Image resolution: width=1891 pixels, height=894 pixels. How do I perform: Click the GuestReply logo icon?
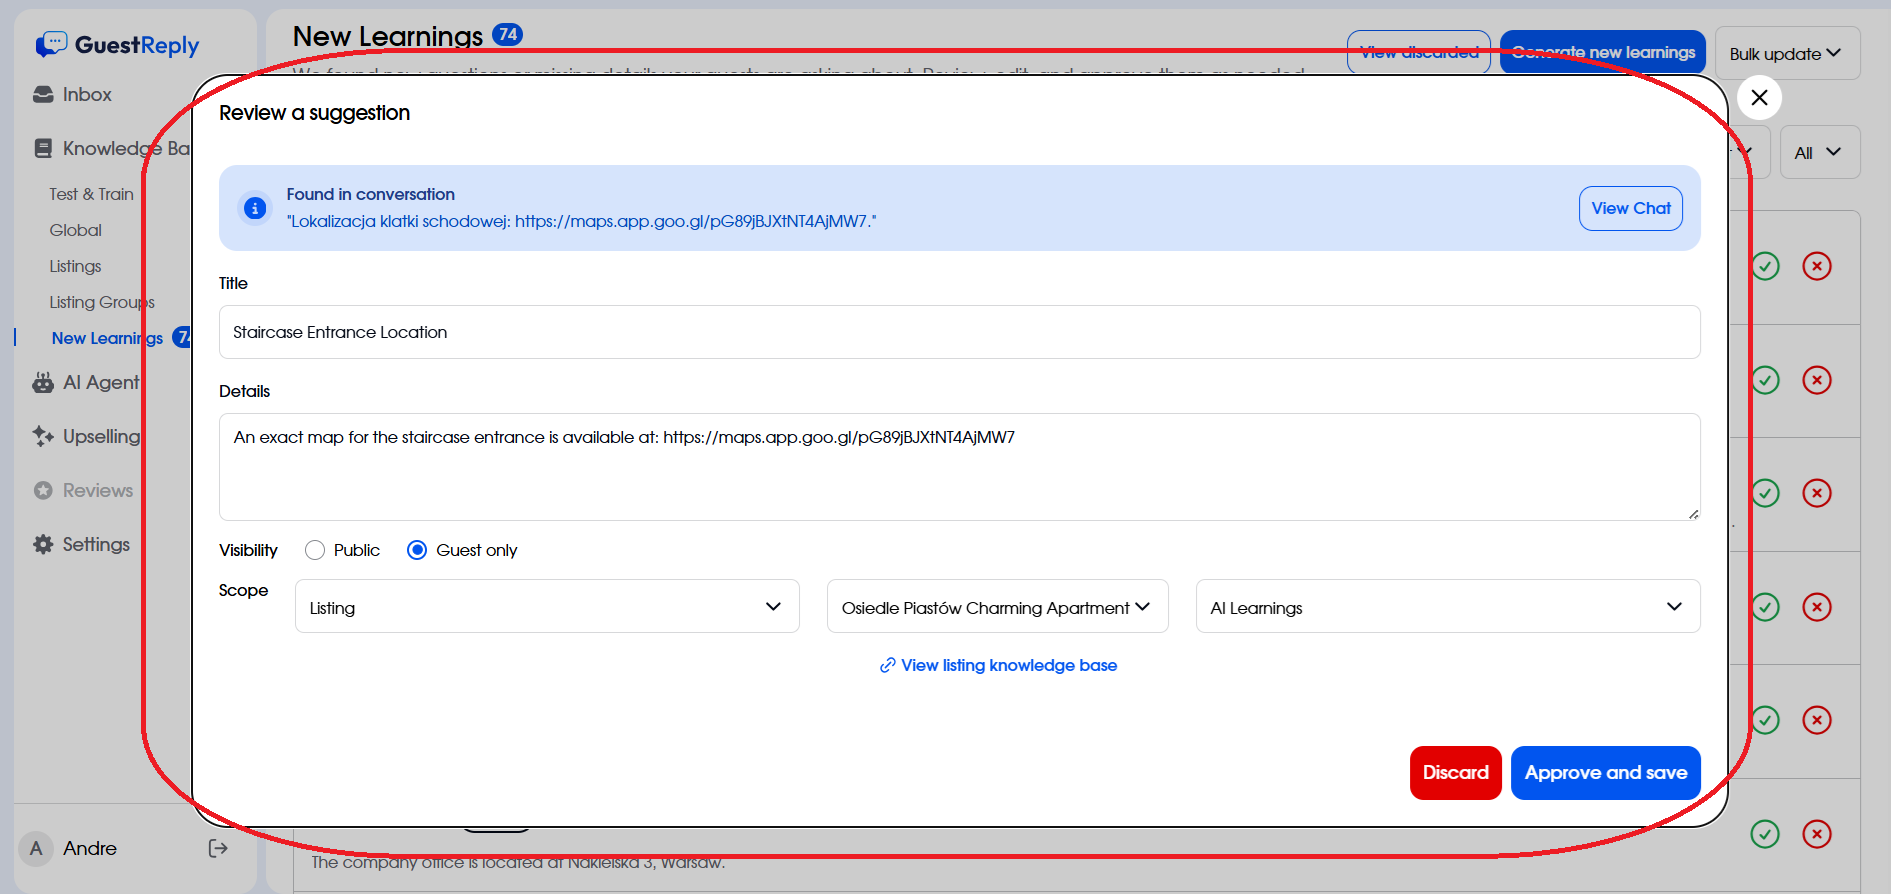pyautogui.click(x=51, y=45)
